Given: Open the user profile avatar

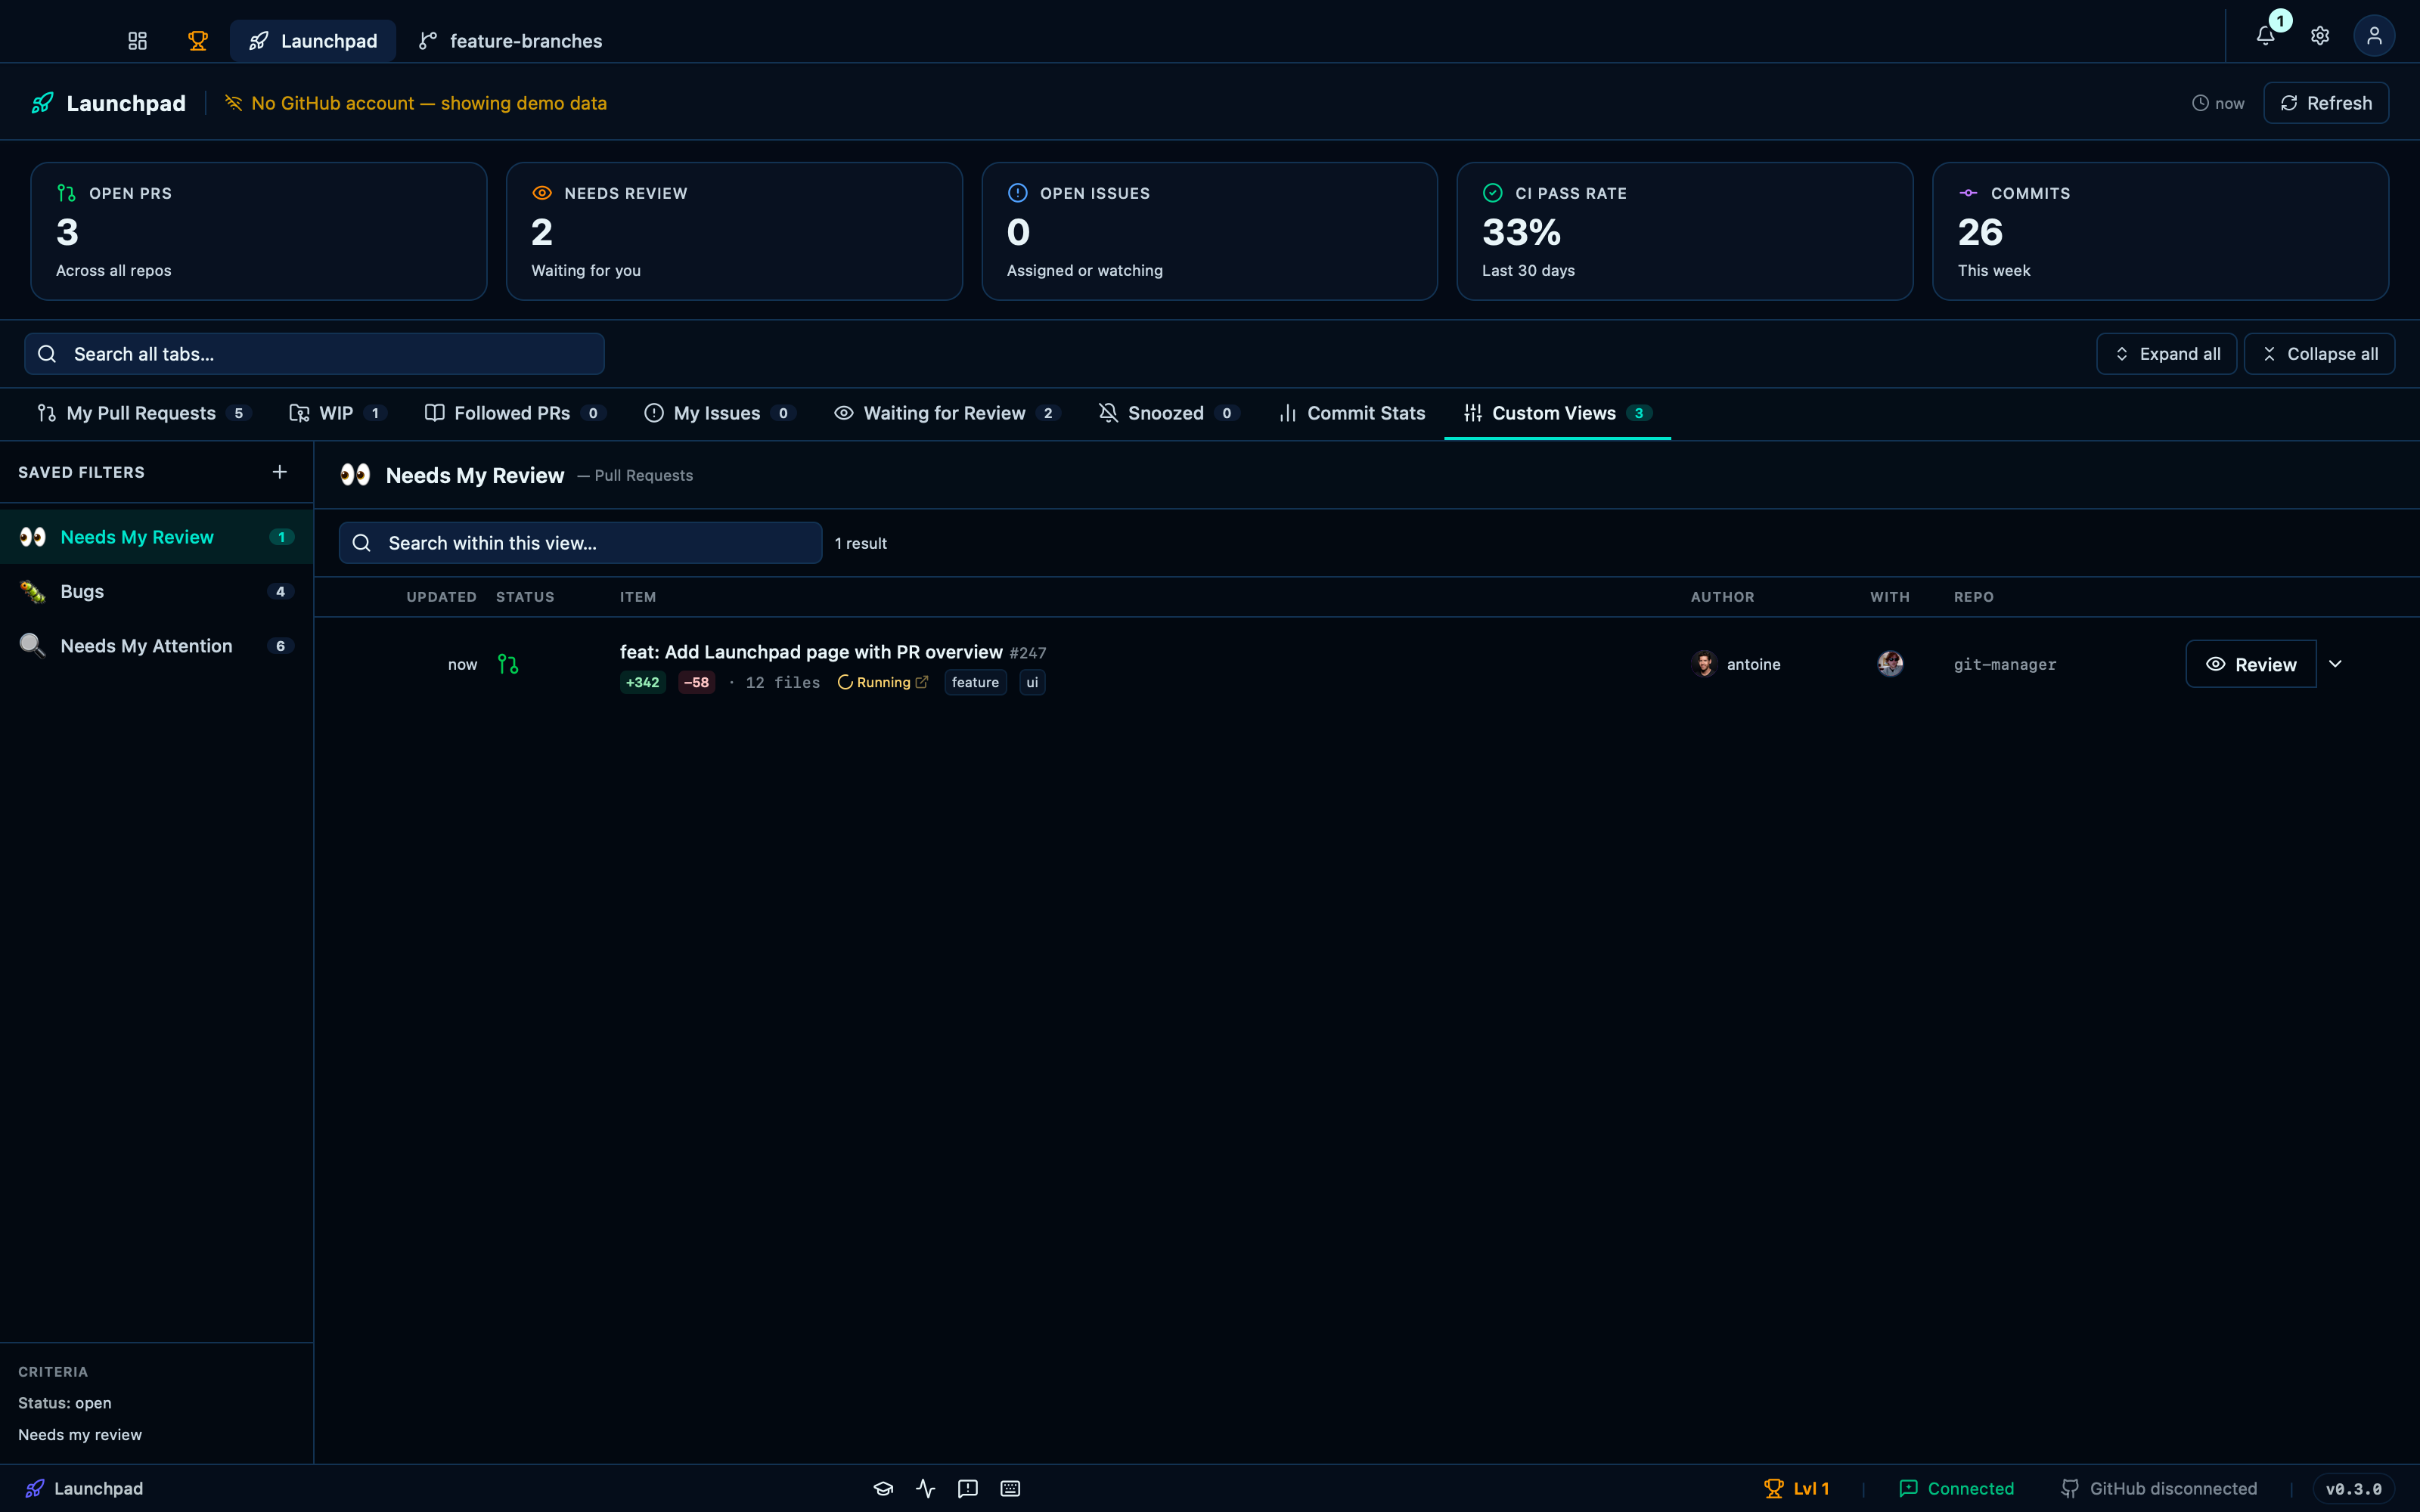Looking at the screenshot, I should click(2374, 35).
